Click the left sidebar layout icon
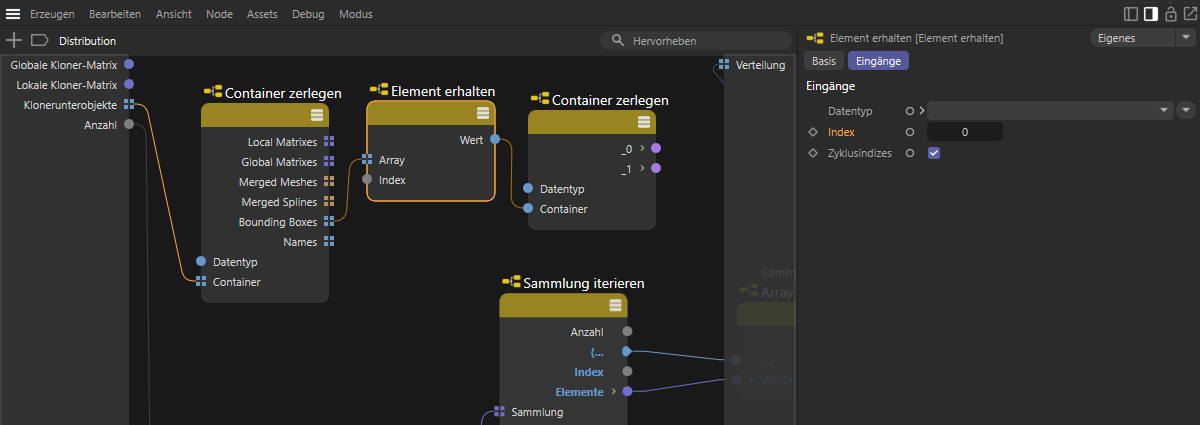The height and width of the screenshot is (425, 1200). click(1131, 14)
